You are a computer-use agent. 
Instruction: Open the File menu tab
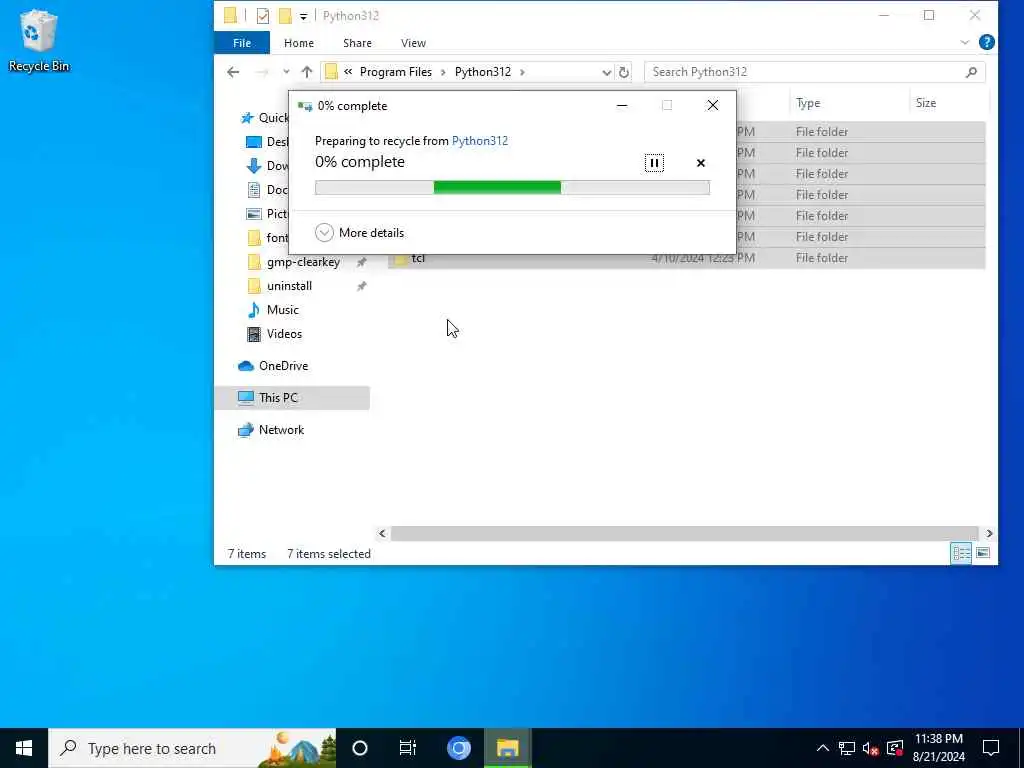[242, 43]
